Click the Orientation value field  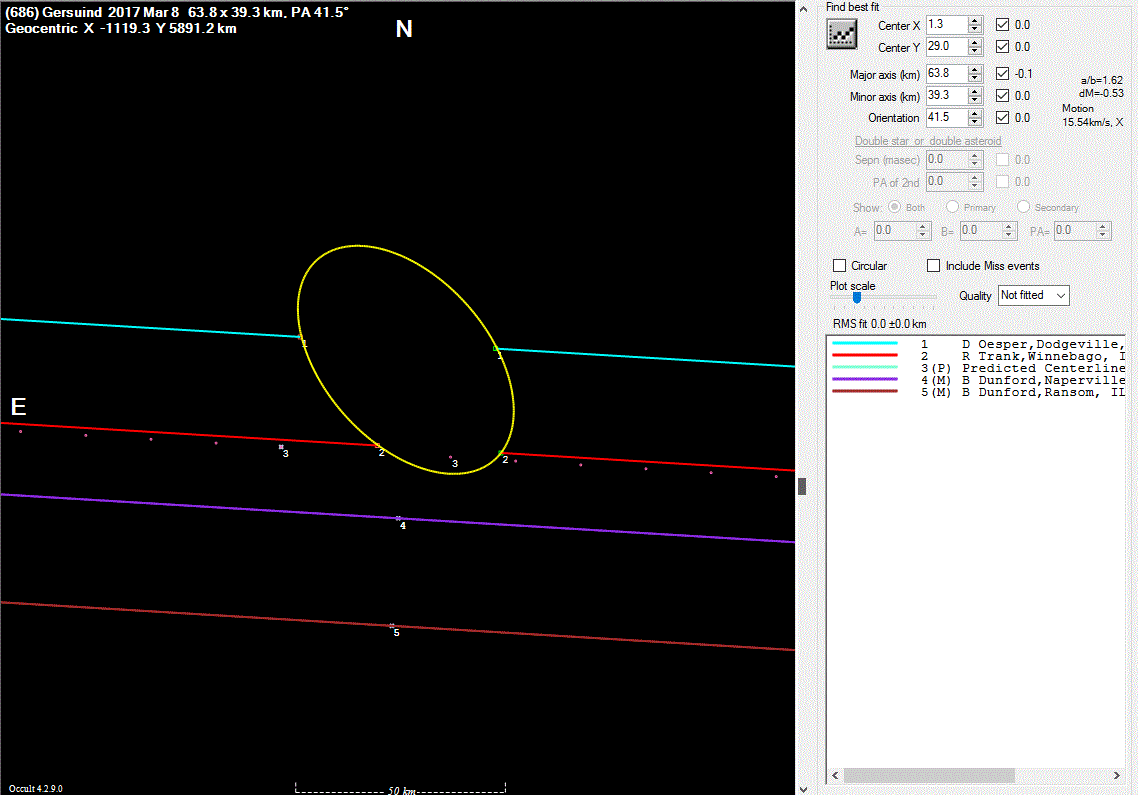[947, 117]
